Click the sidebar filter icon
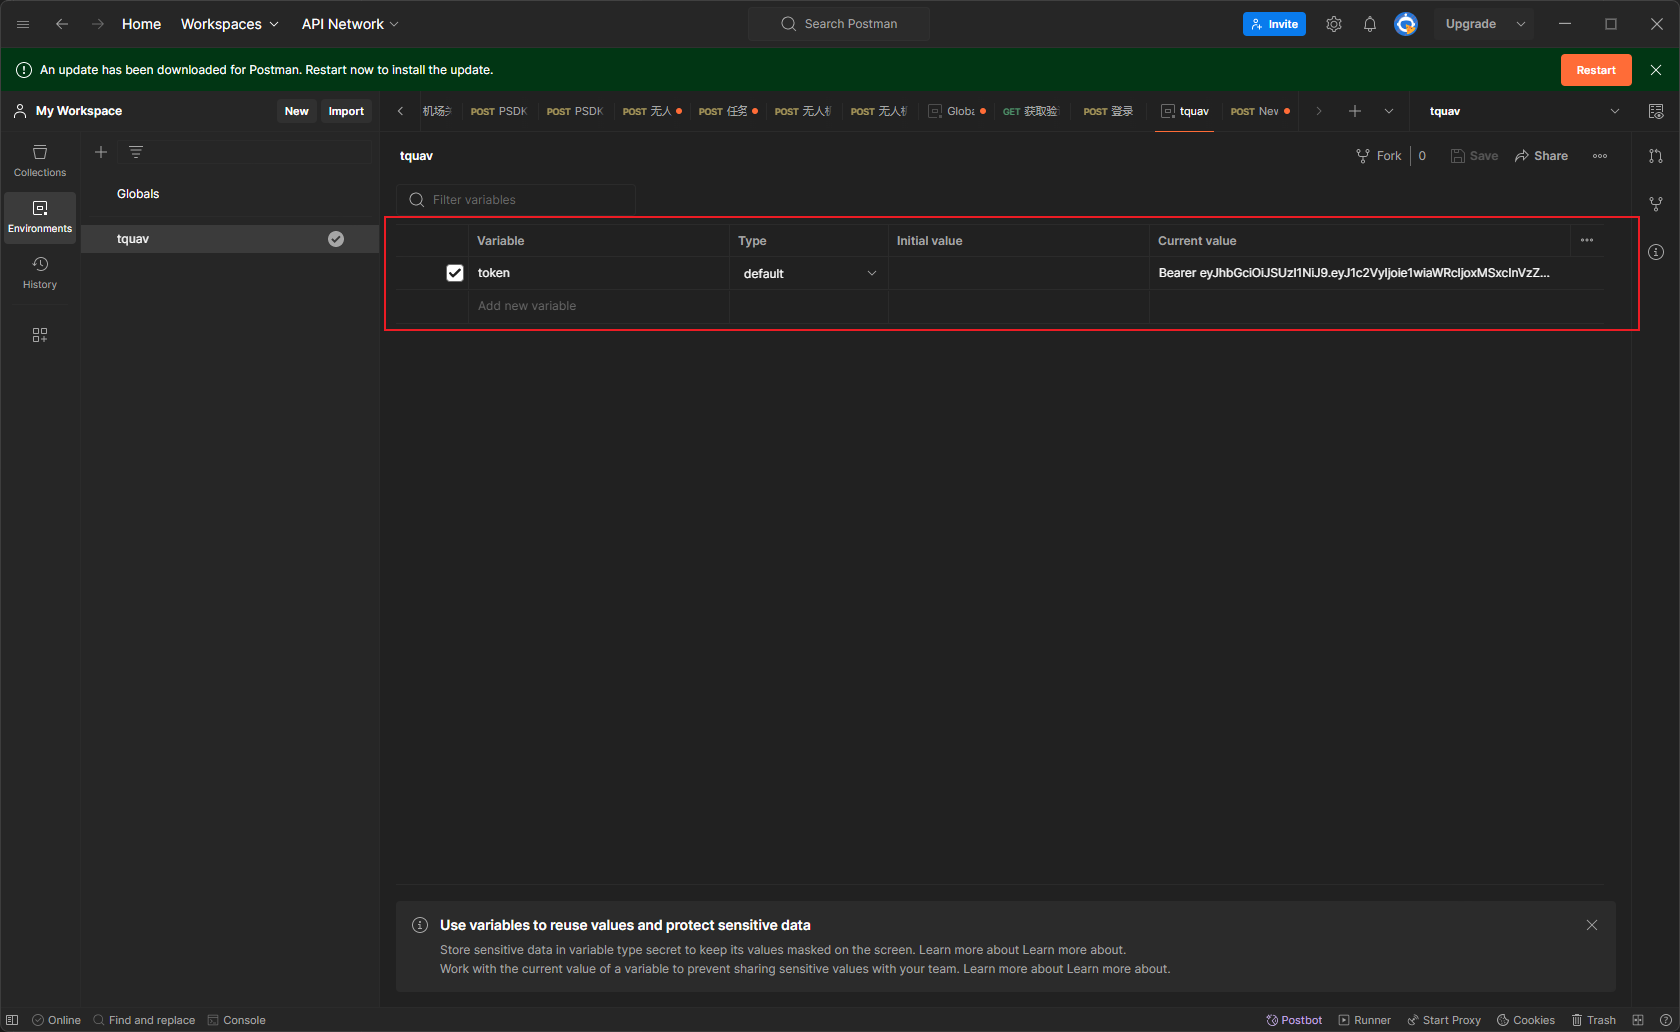The image size is (1680, 1032). [136, 152]
